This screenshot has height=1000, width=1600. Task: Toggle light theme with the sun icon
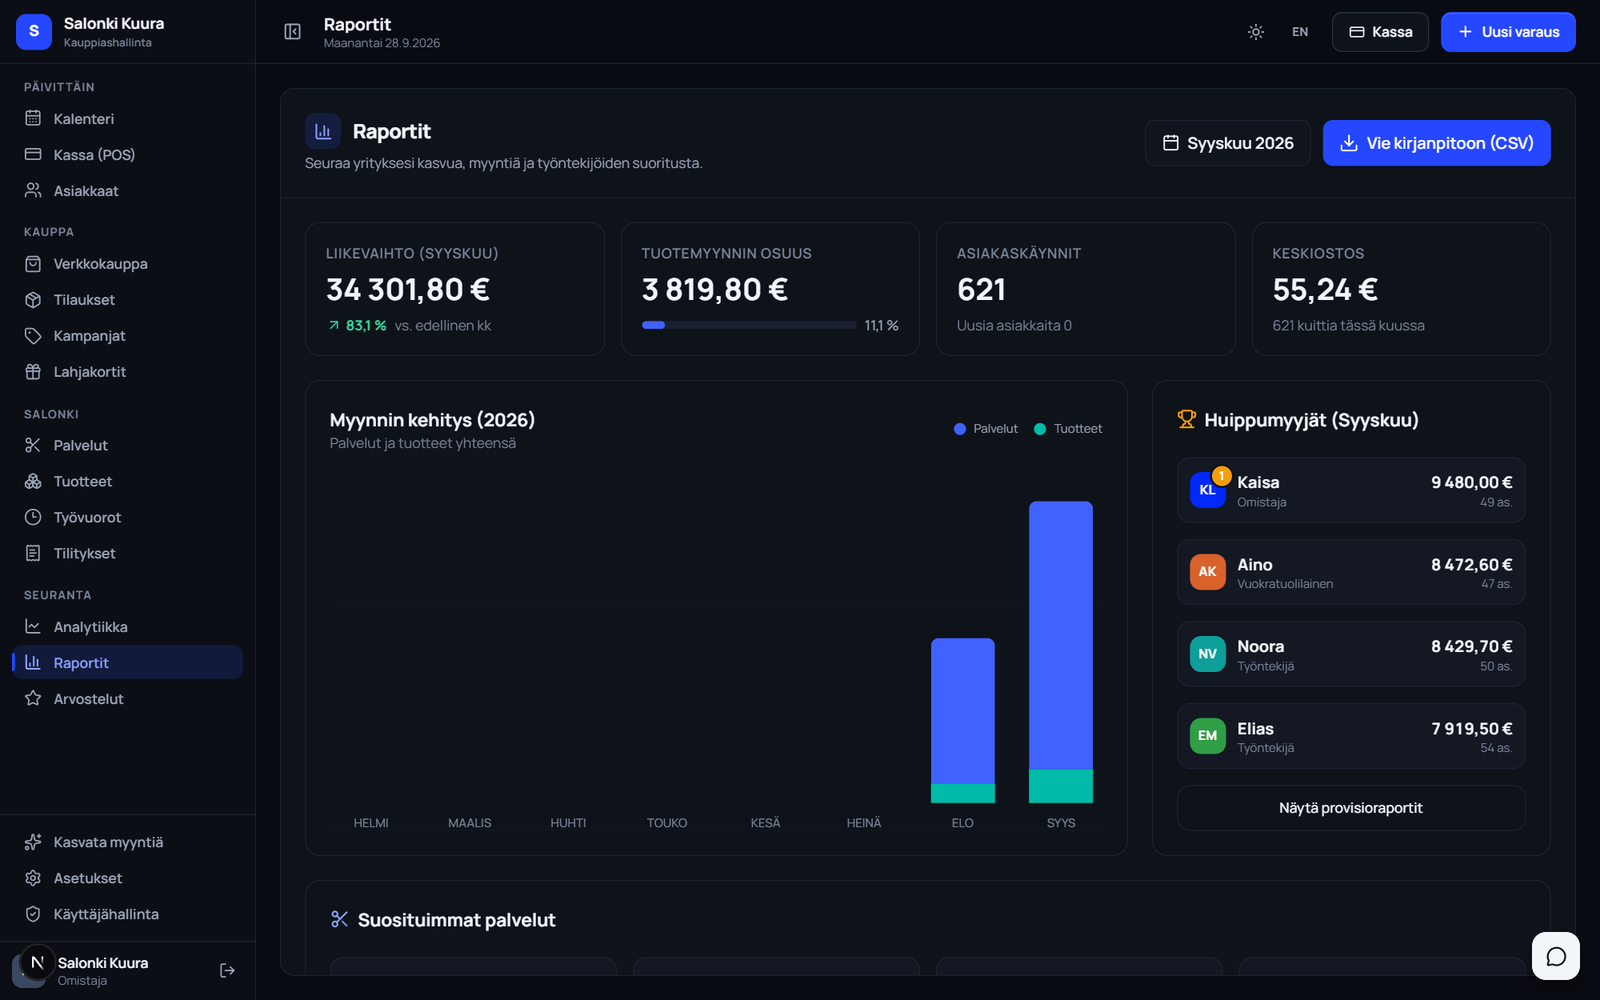point(1256,32)
